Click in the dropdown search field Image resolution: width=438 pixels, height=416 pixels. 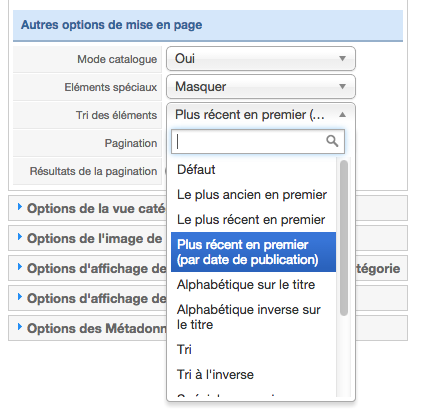pos(258,141)
